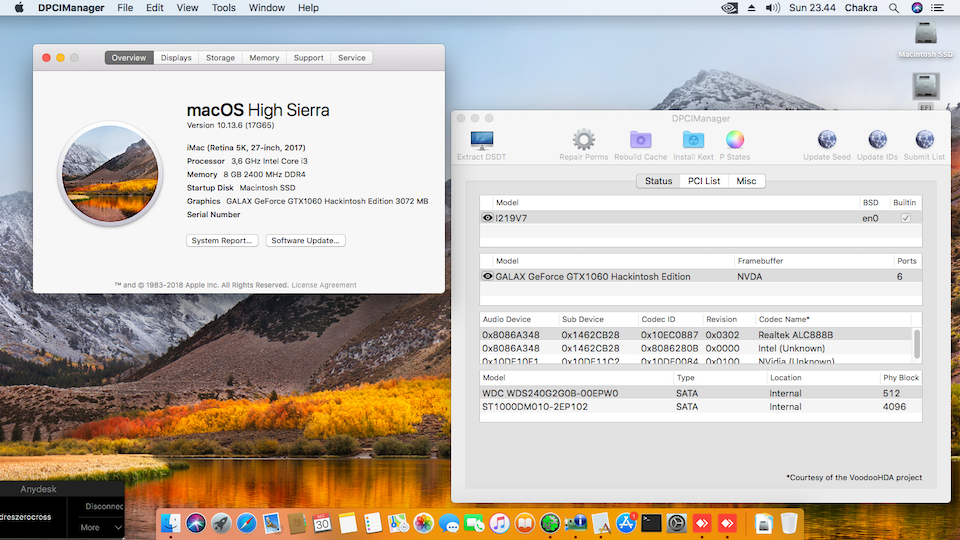Select the Realtek ALC888B audio row
The image size is (960, 540).
click(697, 335)
